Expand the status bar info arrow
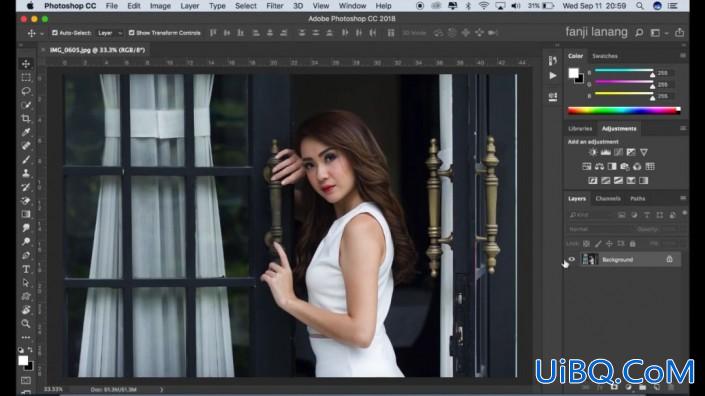This screenshot has width=705, height=396. (x=161, y=390)
